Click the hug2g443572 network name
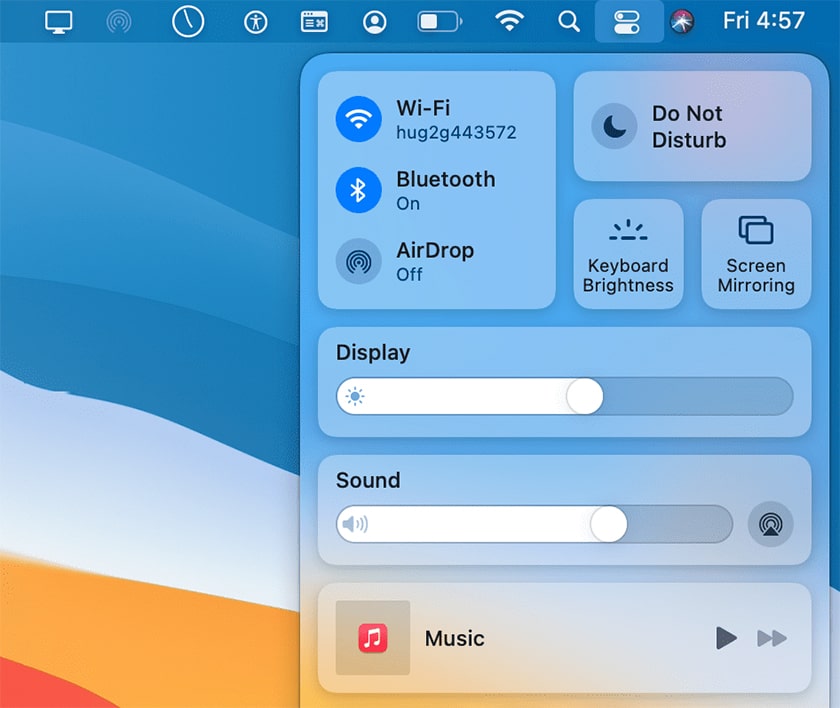The image size is (840, 708). coord(456,132)
